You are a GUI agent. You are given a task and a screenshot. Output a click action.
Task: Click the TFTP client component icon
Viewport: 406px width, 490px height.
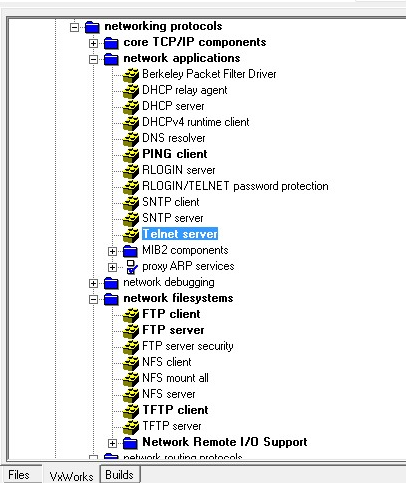click(131, 410)
